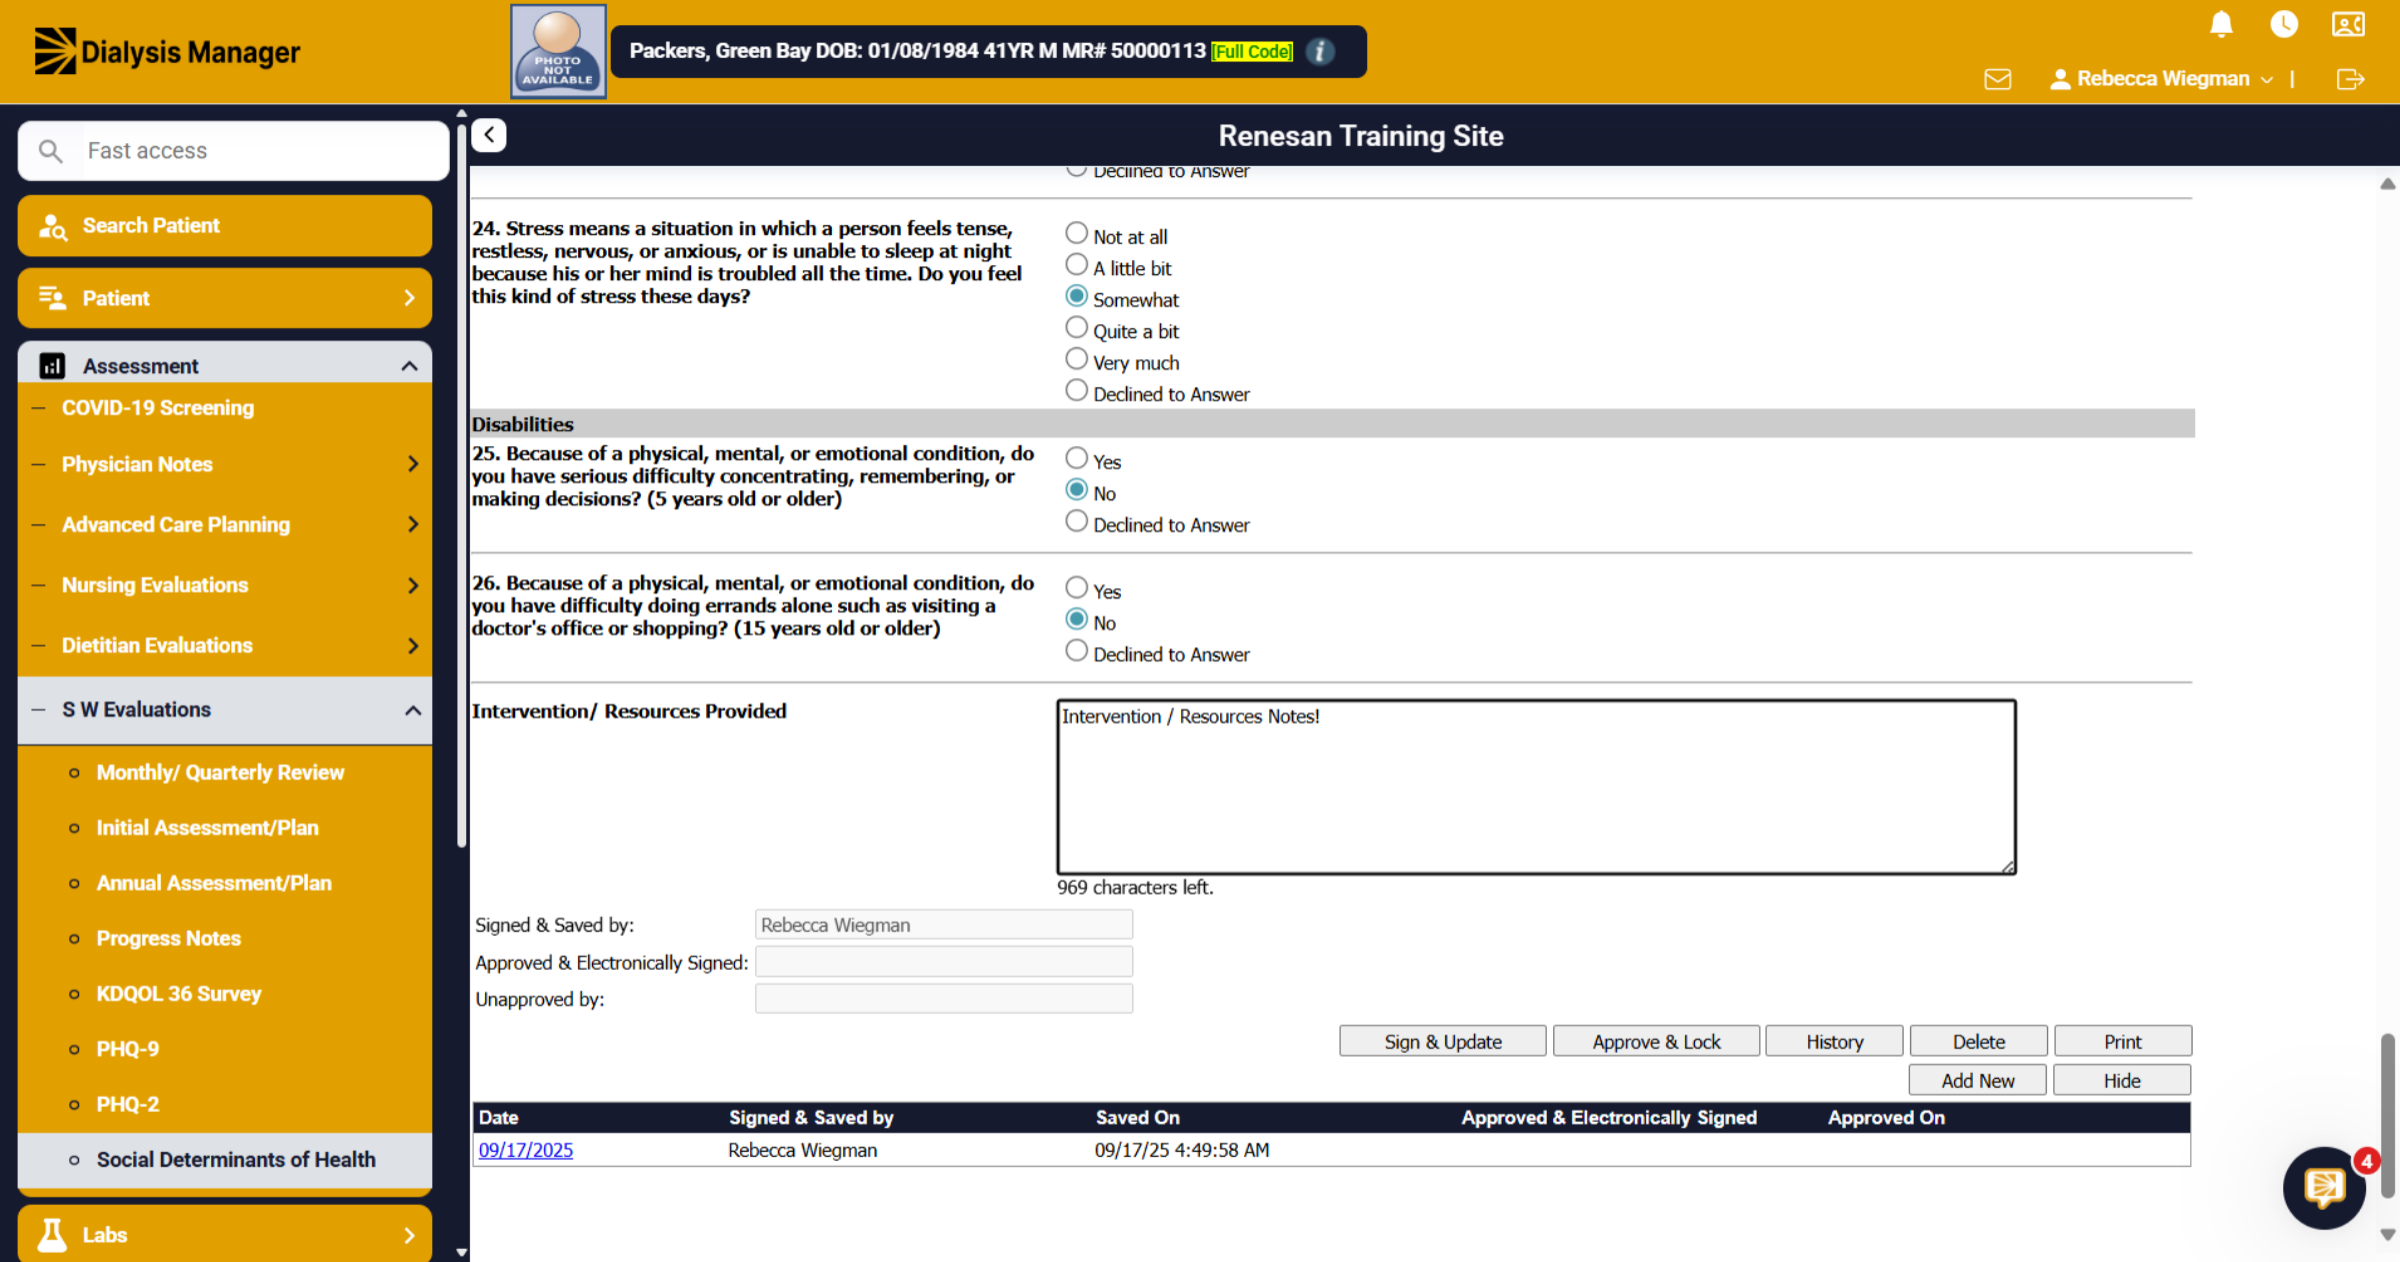Click the Labs flask icon
This screenshot has width=2400, height=1262.
pos(52,1235)
